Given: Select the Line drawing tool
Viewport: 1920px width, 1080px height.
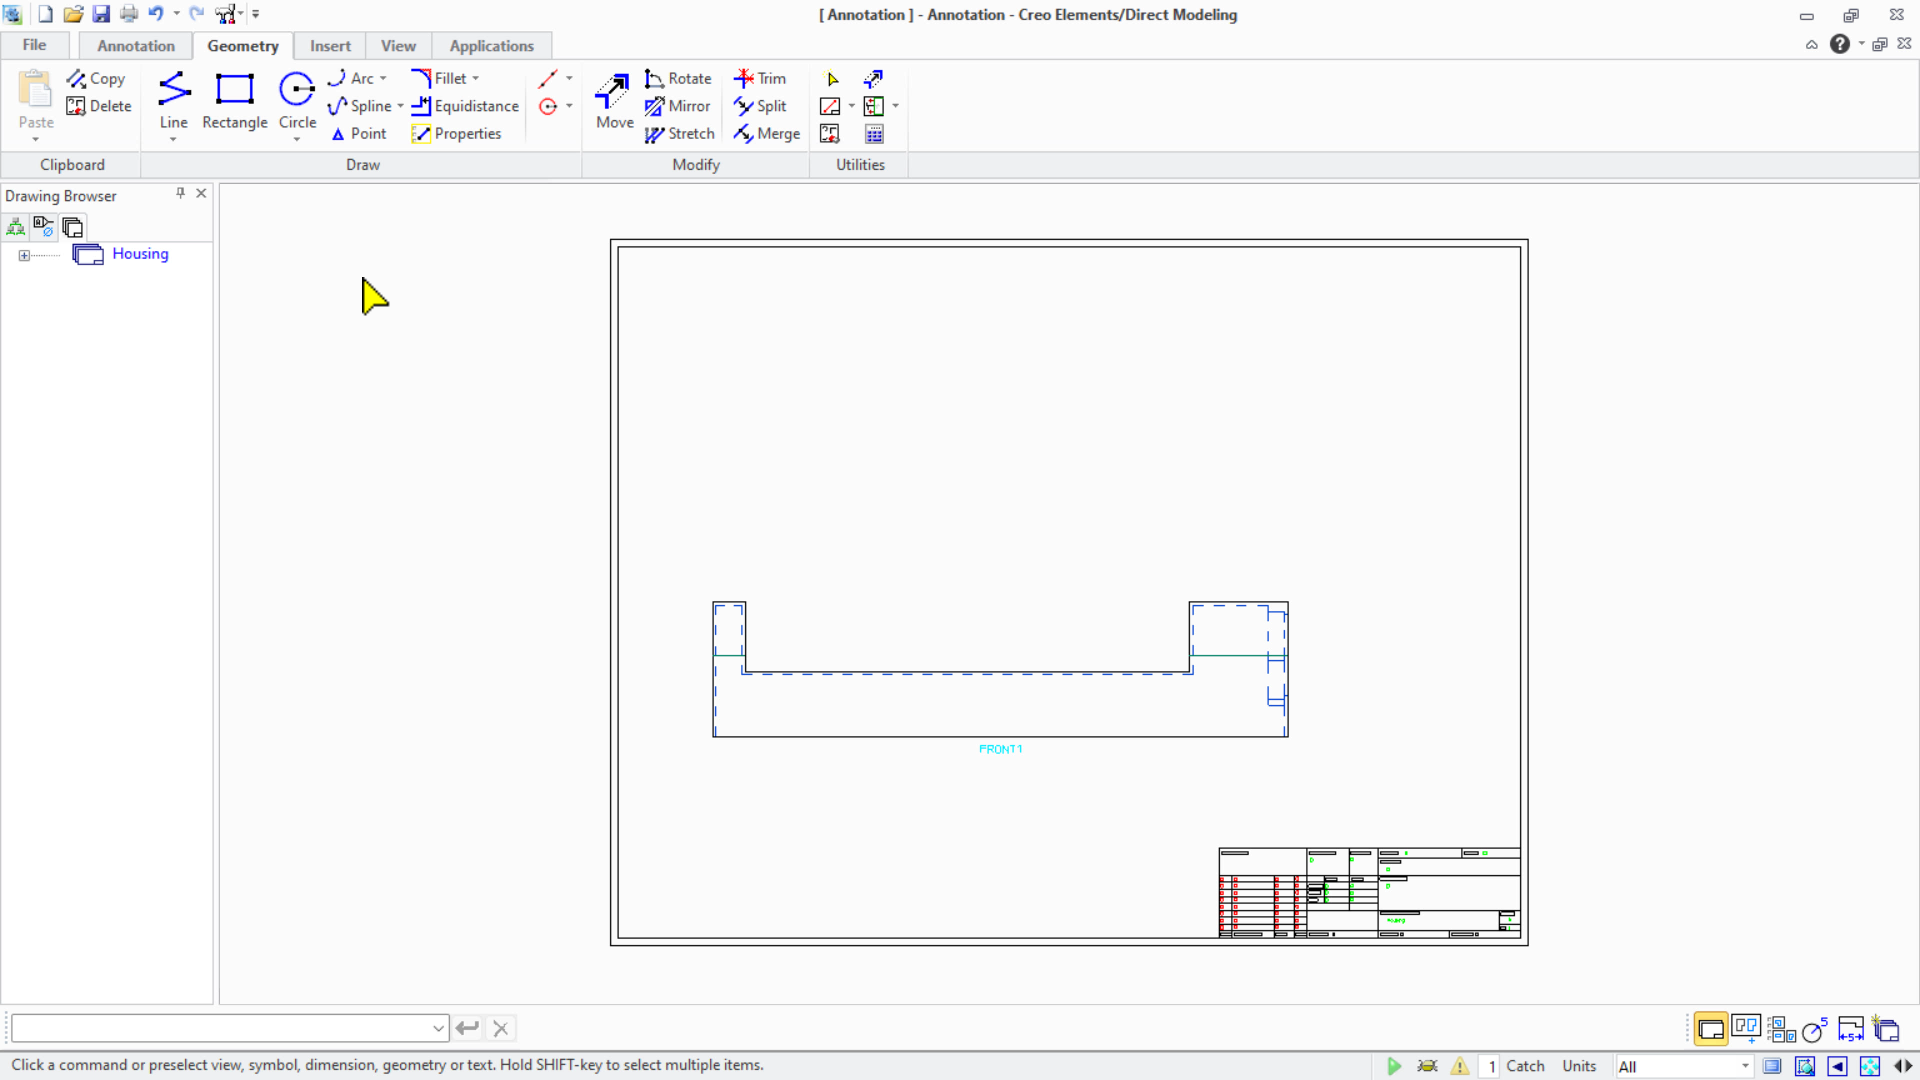Looking at the screenshot, I should point(173,101).
